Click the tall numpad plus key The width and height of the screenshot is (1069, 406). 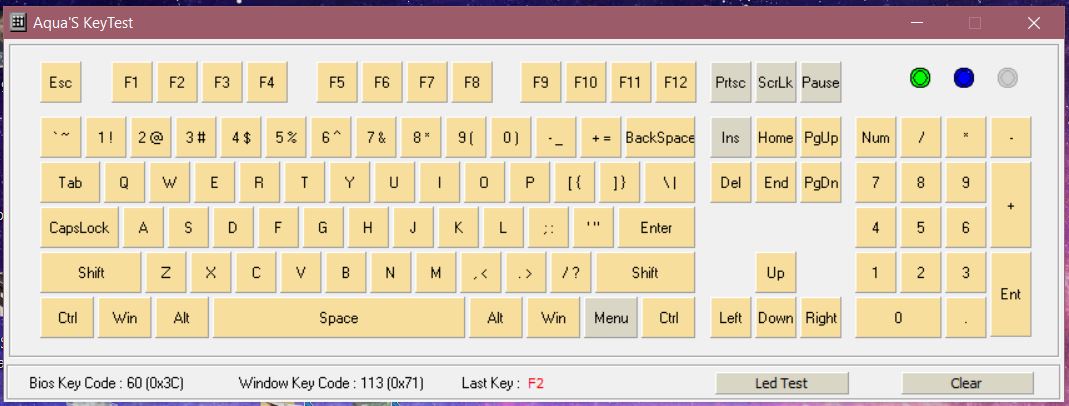pos(1011,205)
